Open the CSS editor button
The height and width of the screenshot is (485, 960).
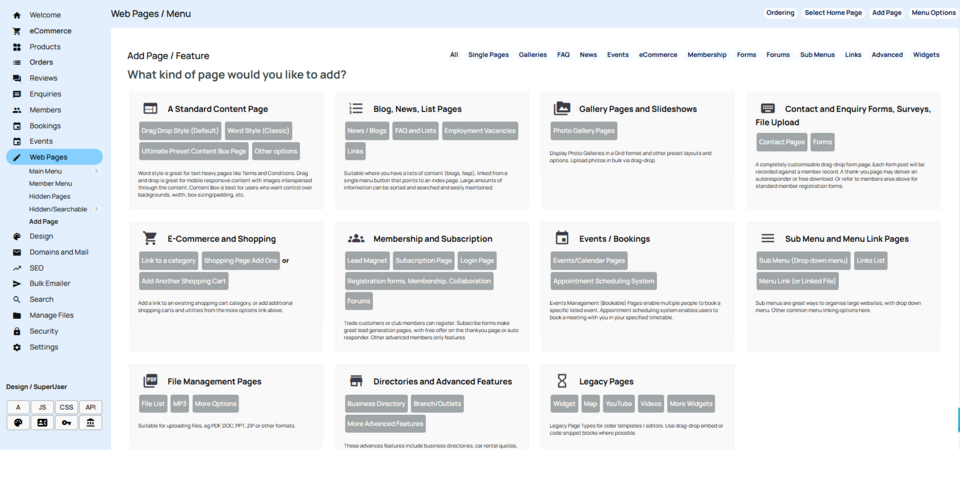click(66, 407)
